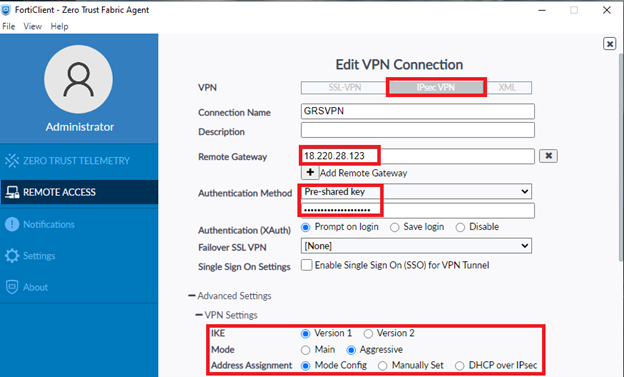Click the vertical scrollbar of the panel
Image resolution: width=624 pixels, height=377 pixels.
point(621,157)
